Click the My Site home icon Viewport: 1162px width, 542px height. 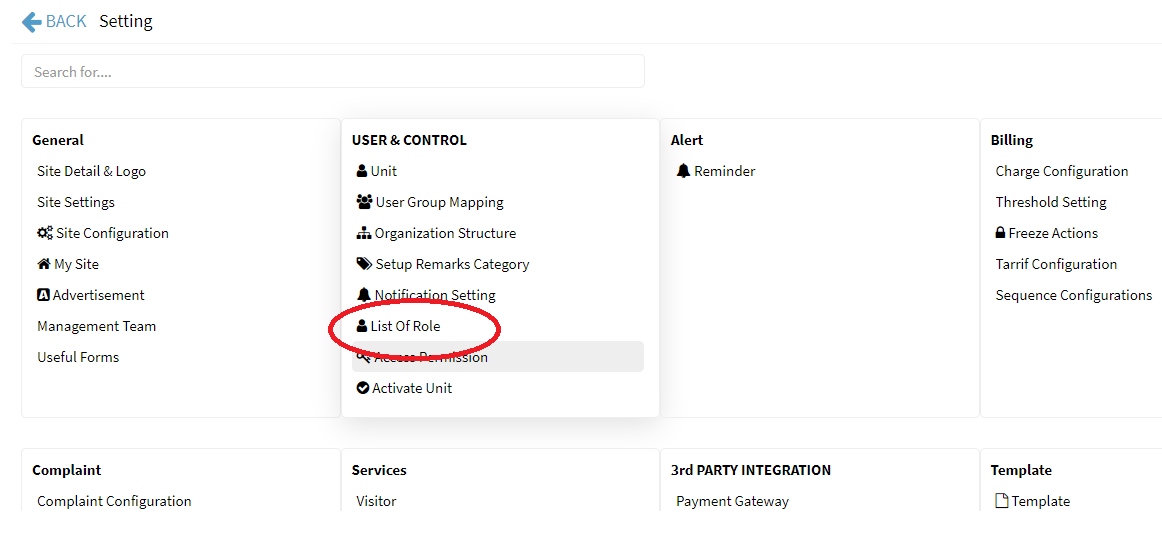pyautogui.click(x=44, y=264)
